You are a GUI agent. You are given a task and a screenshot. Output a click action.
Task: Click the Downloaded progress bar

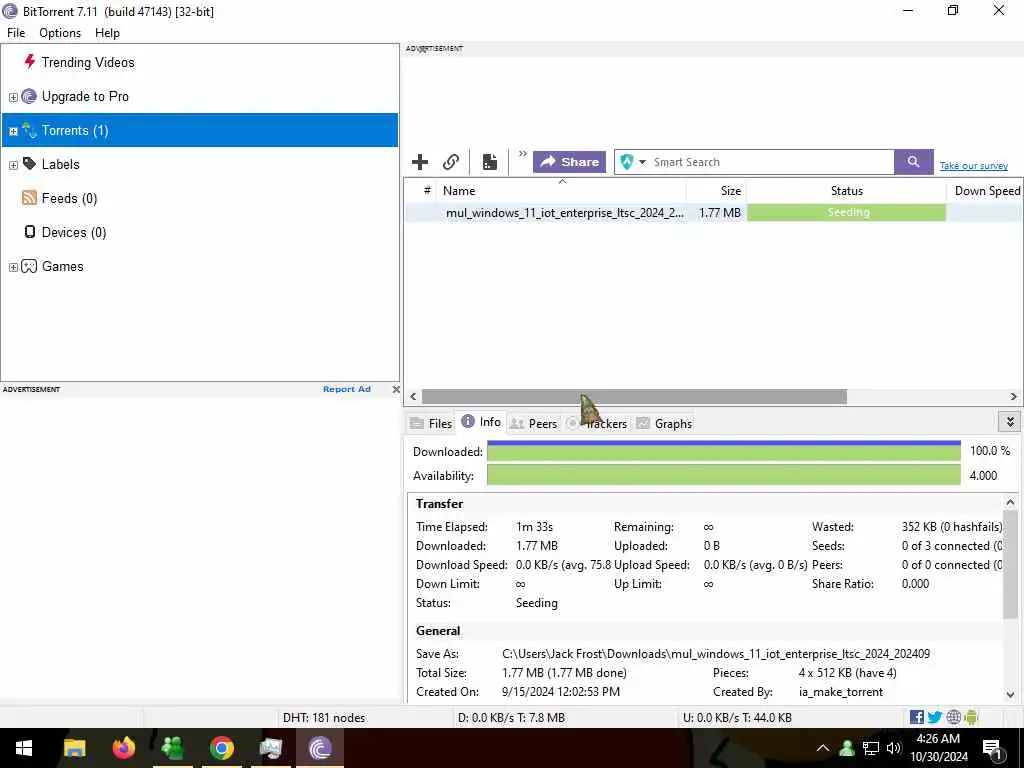pyautogui.click(x=724, y=451)
